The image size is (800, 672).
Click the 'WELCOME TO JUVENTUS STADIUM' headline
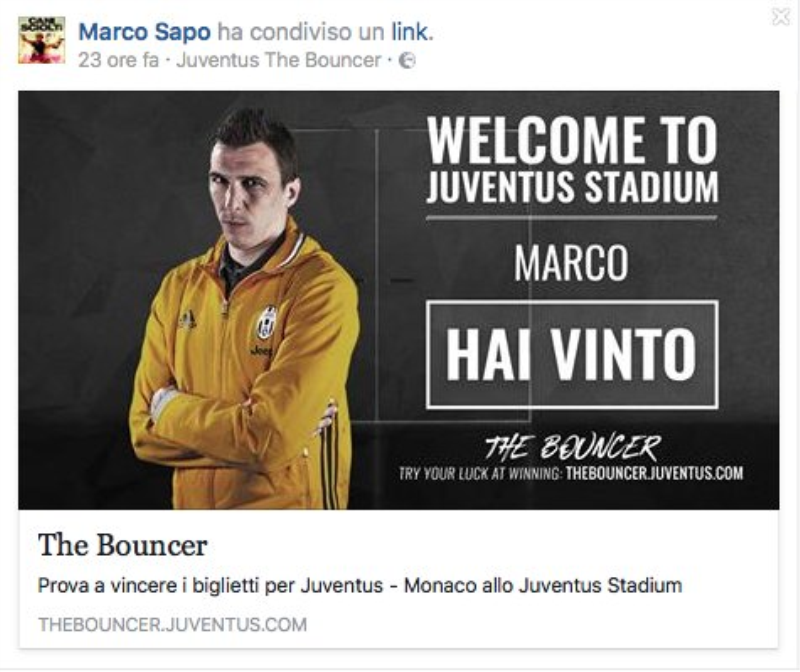coord(572,160)
